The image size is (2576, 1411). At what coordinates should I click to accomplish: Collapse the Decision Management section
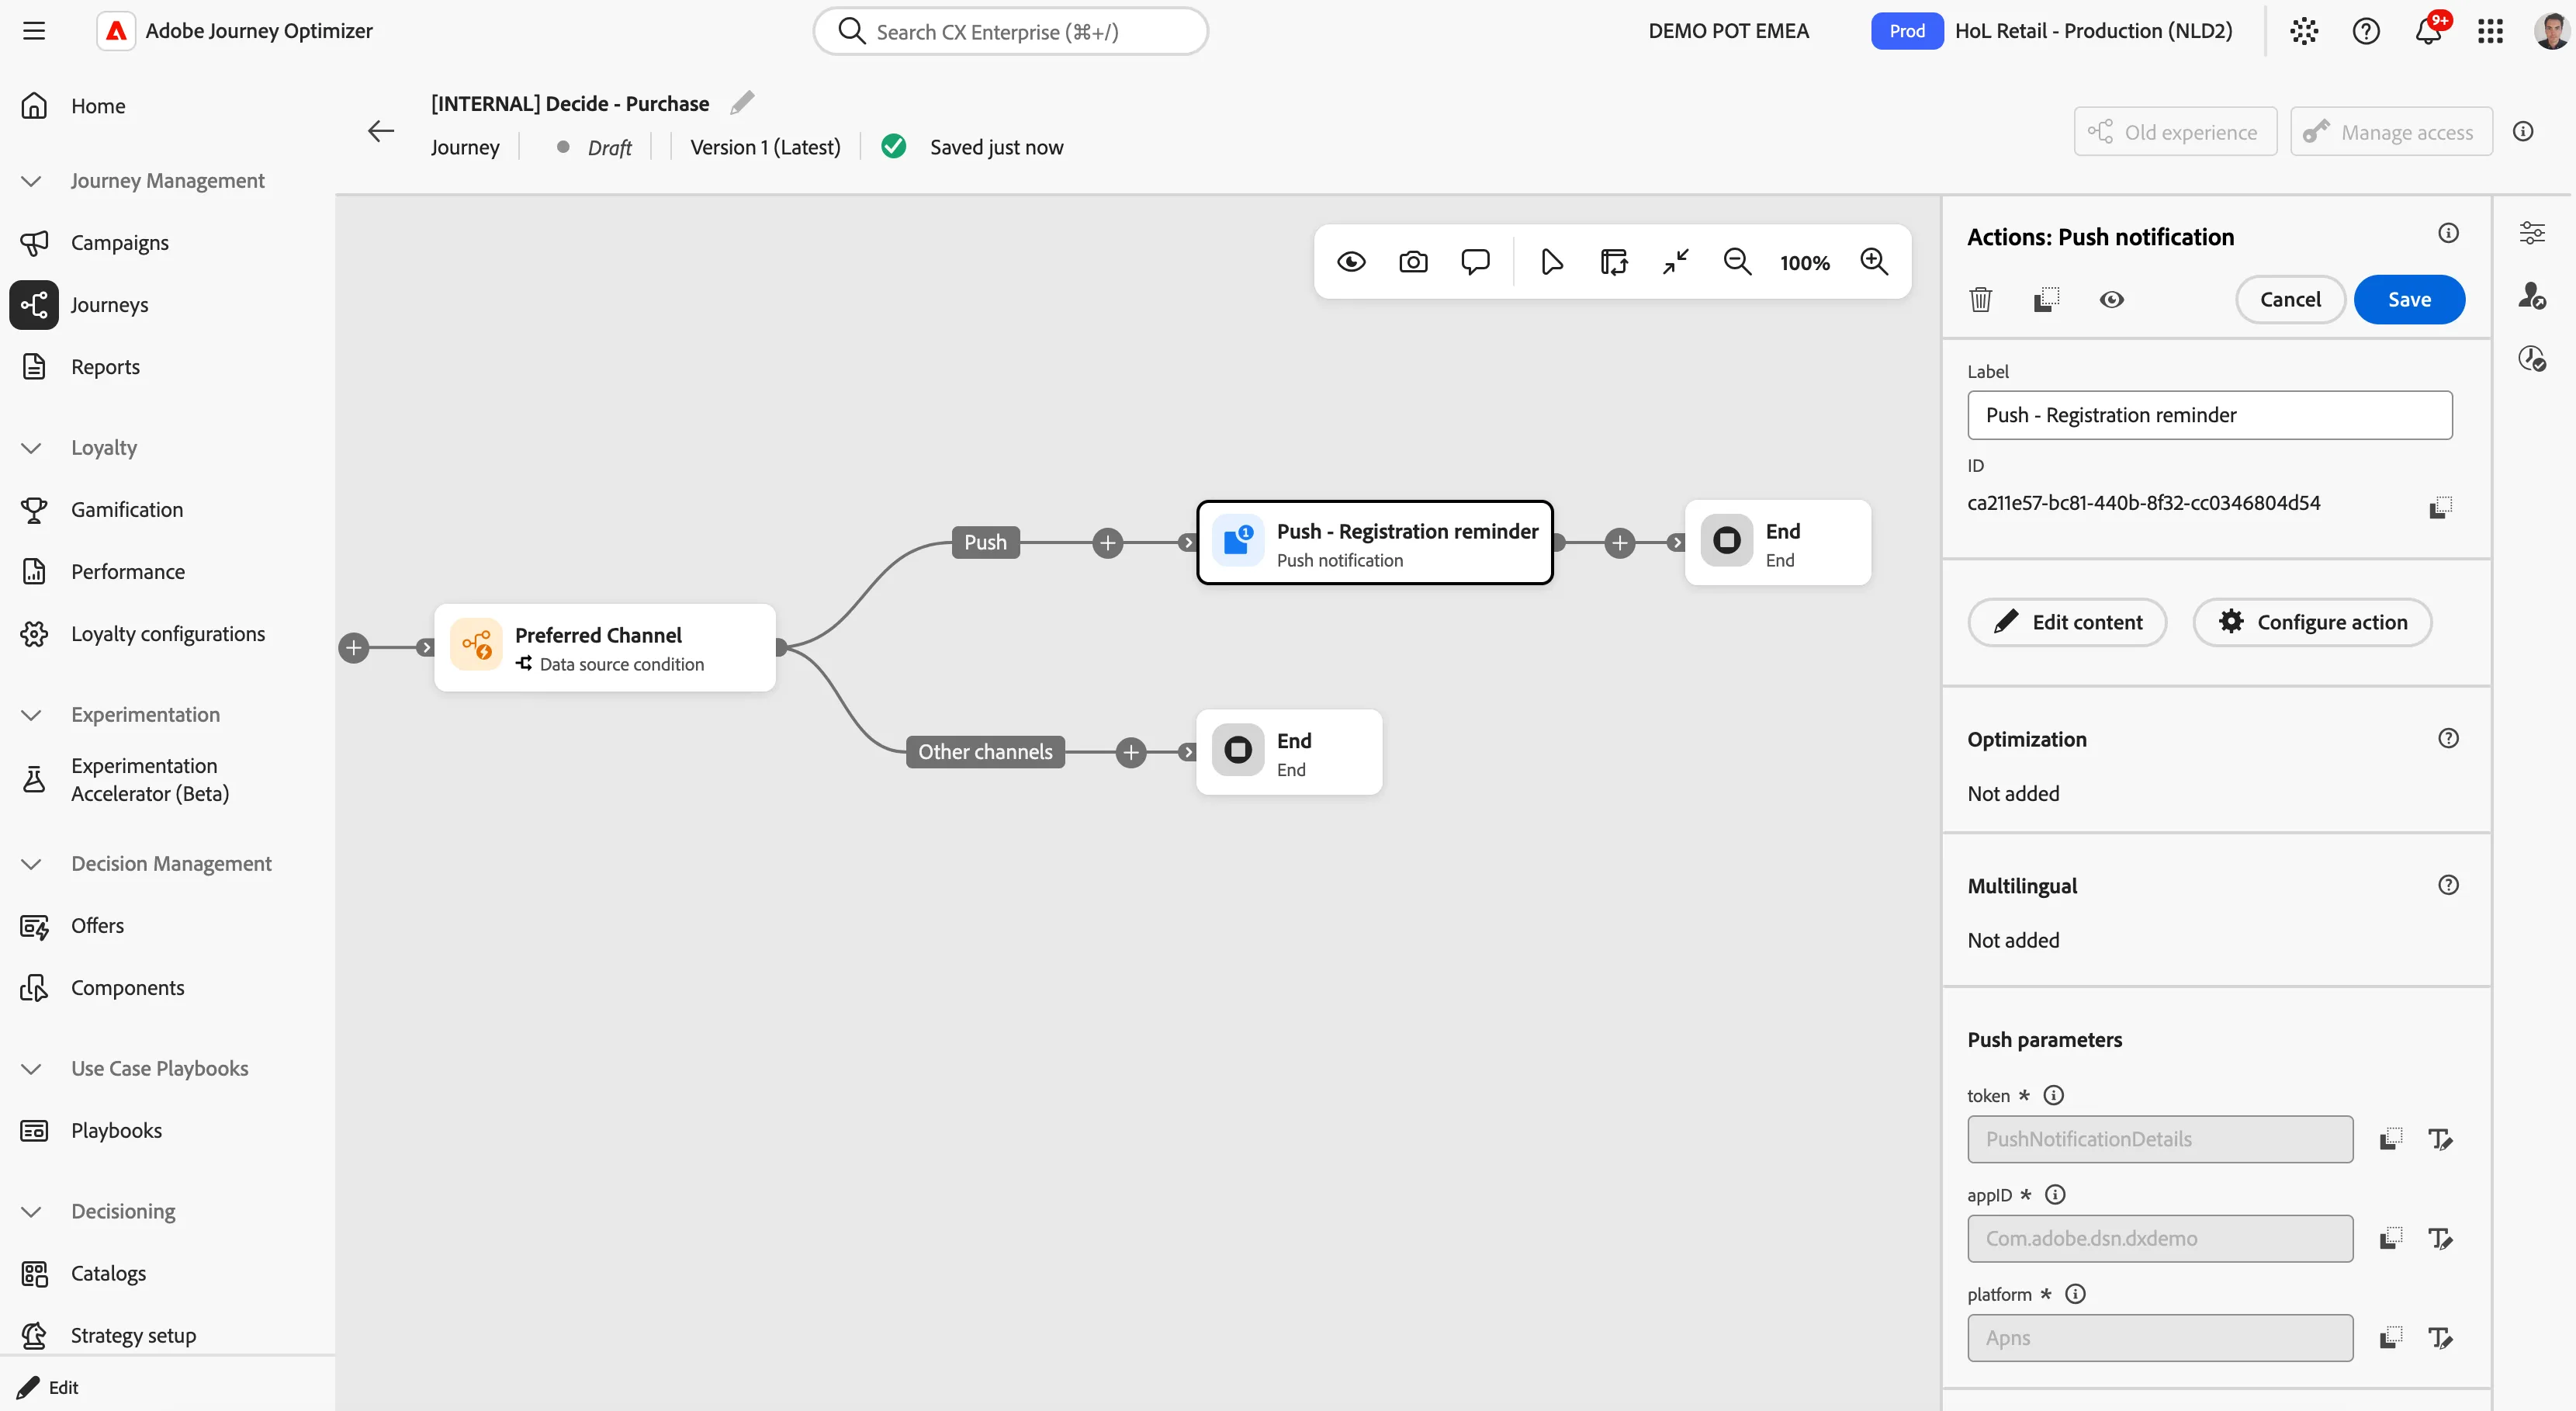pyautogui.click(x=31, y=864)
